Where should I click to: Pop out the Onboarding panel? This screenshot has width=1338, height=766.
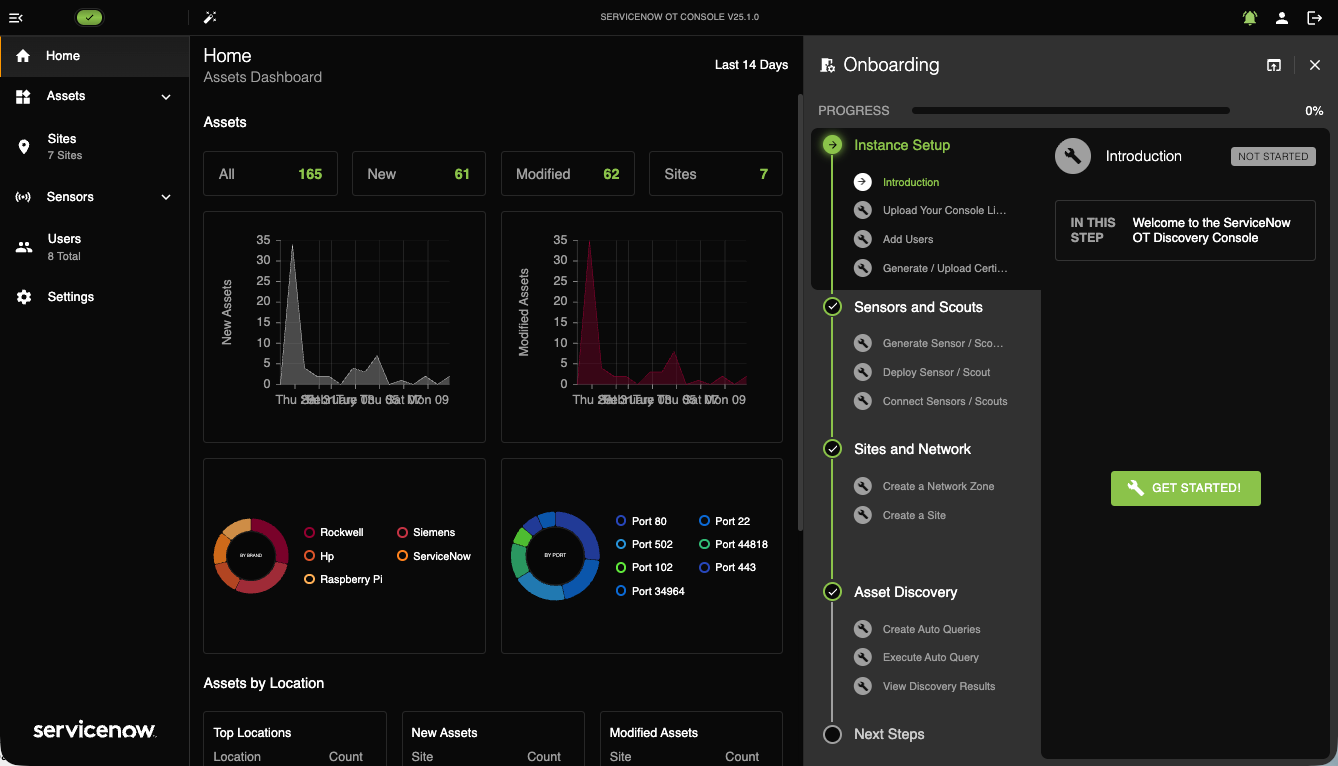pos(1274,65)
